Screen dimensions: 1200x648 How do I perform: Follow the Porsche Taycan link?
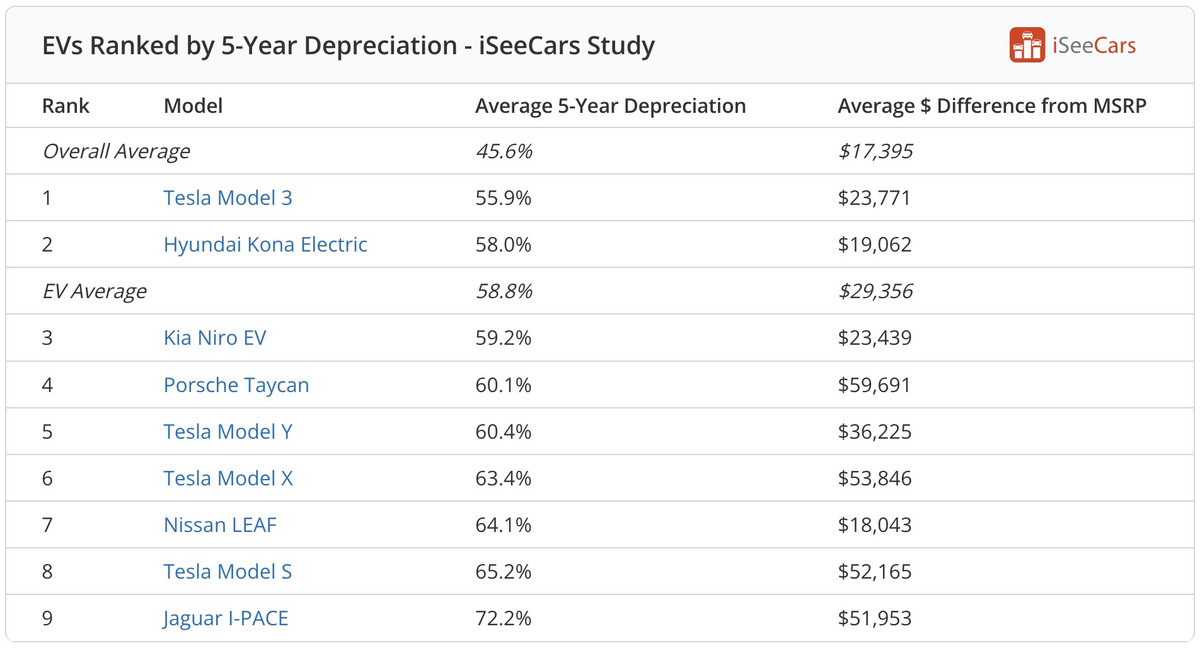pos(236,385)
